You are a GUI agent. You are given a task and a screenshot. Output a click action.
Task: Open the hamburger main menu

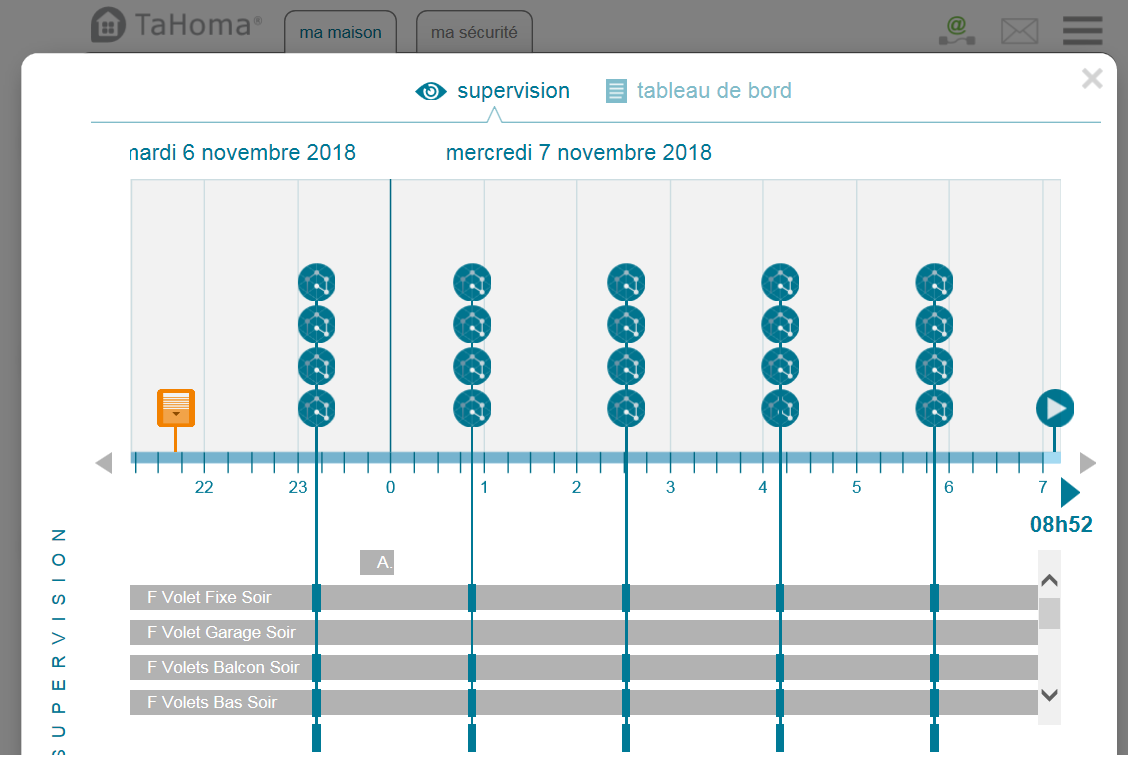(x=1082, y=30)
